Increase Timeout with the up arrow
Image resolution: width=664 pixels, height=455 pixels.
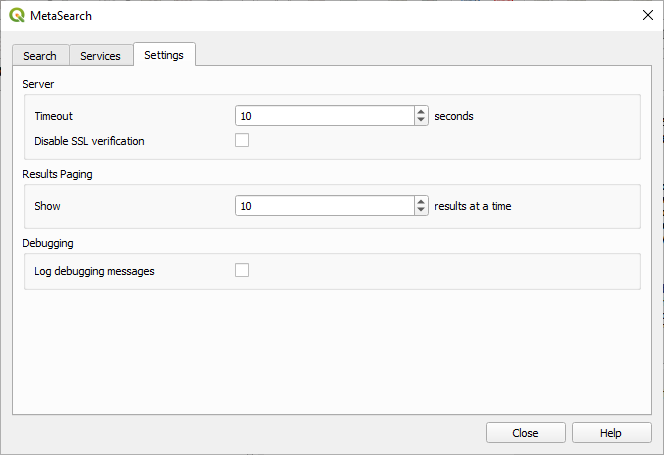tap(421, 111)
